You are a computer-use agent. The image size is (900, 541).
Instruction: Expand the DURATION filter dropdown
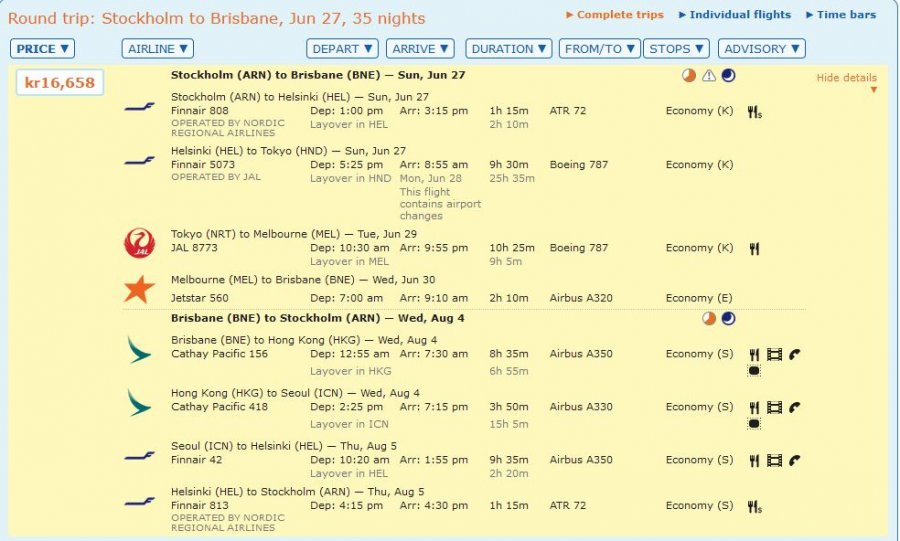click(509, 49)
